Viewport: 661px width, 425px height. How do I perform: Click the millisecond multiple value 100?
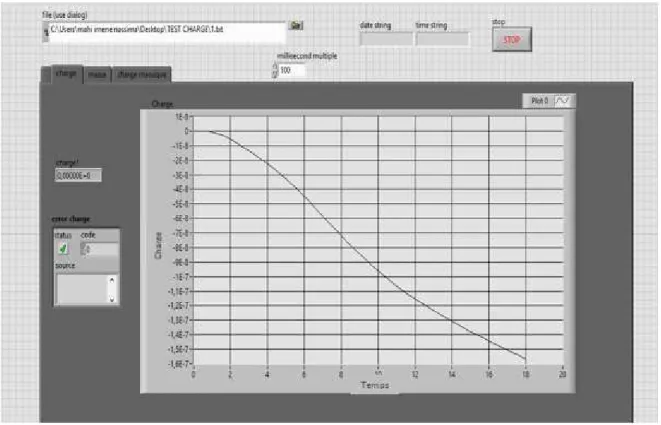pyautogui.click(x=291, y=70)
